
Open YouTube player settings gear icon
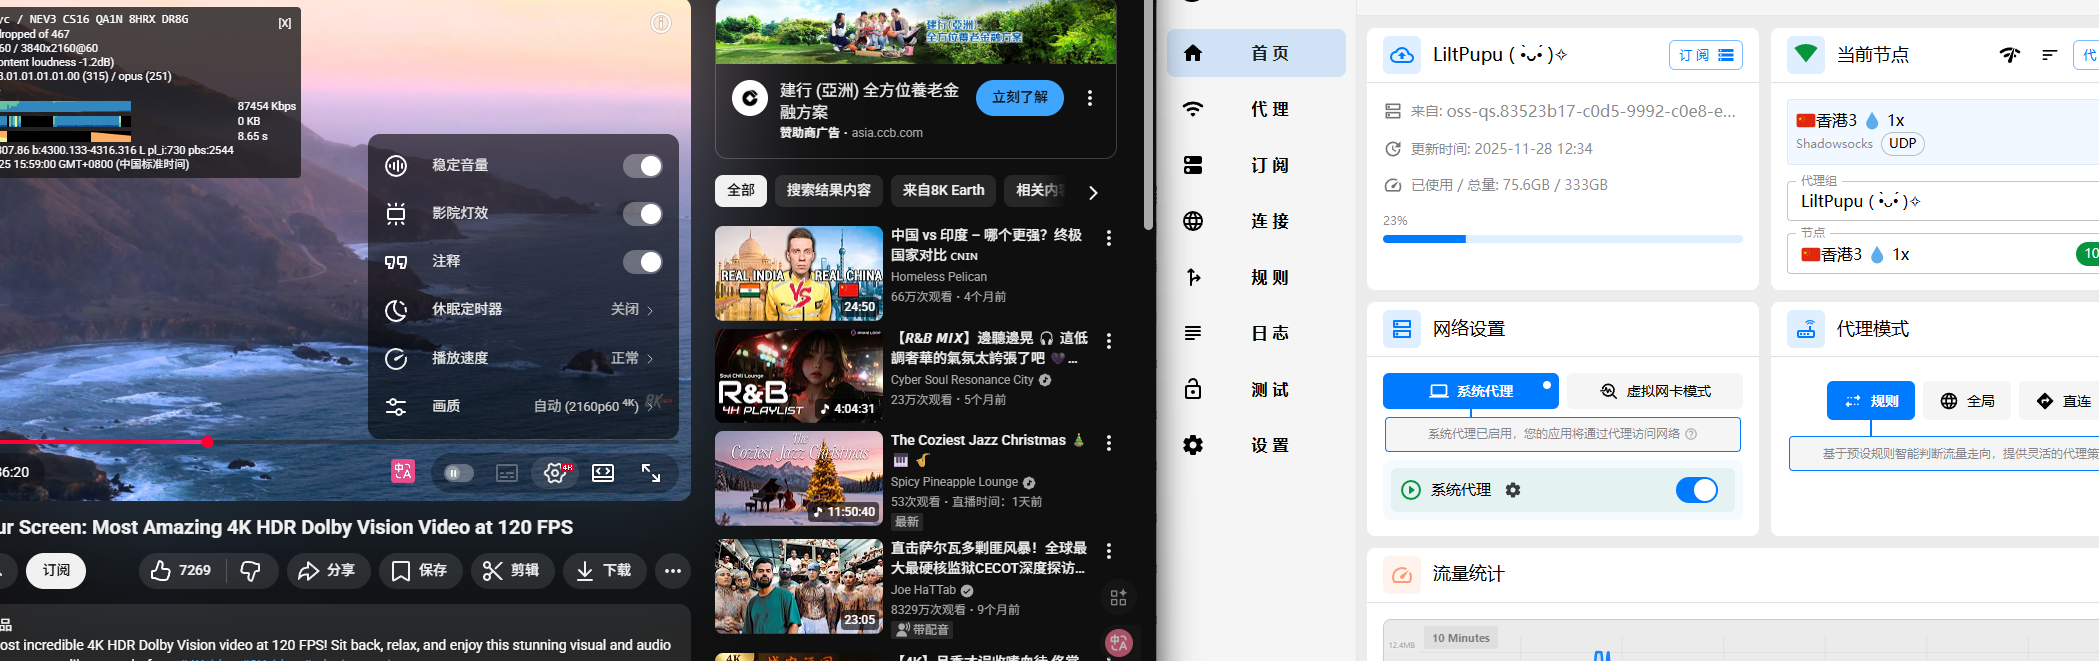point(555,473)
